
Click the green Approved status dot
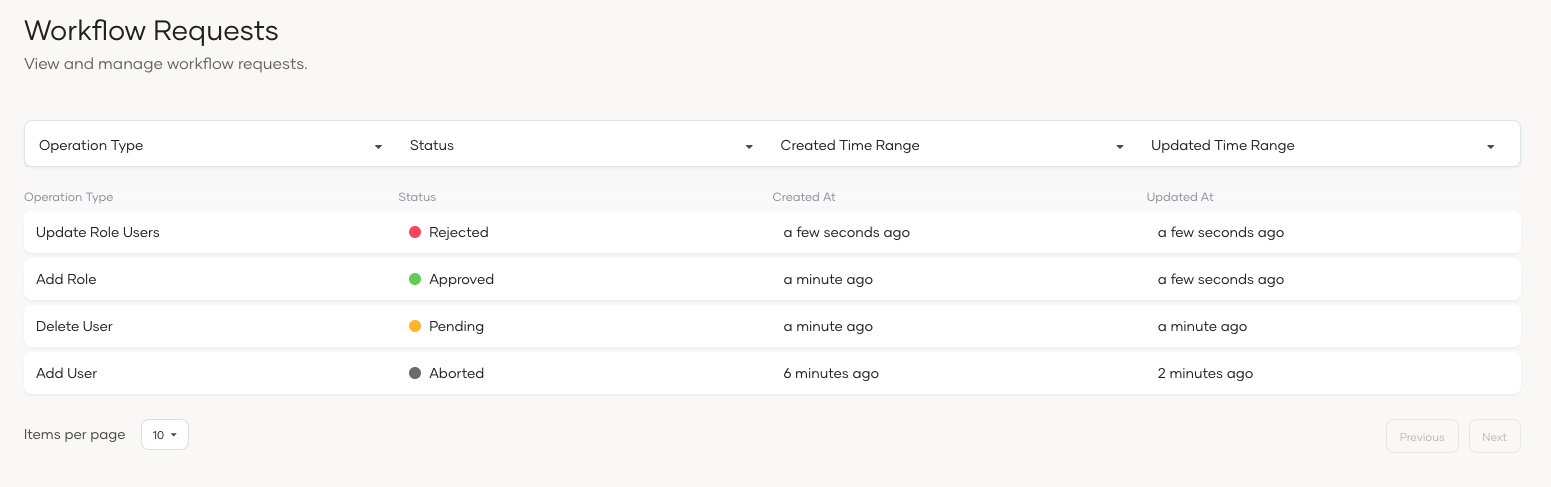[x=415, y=279]
